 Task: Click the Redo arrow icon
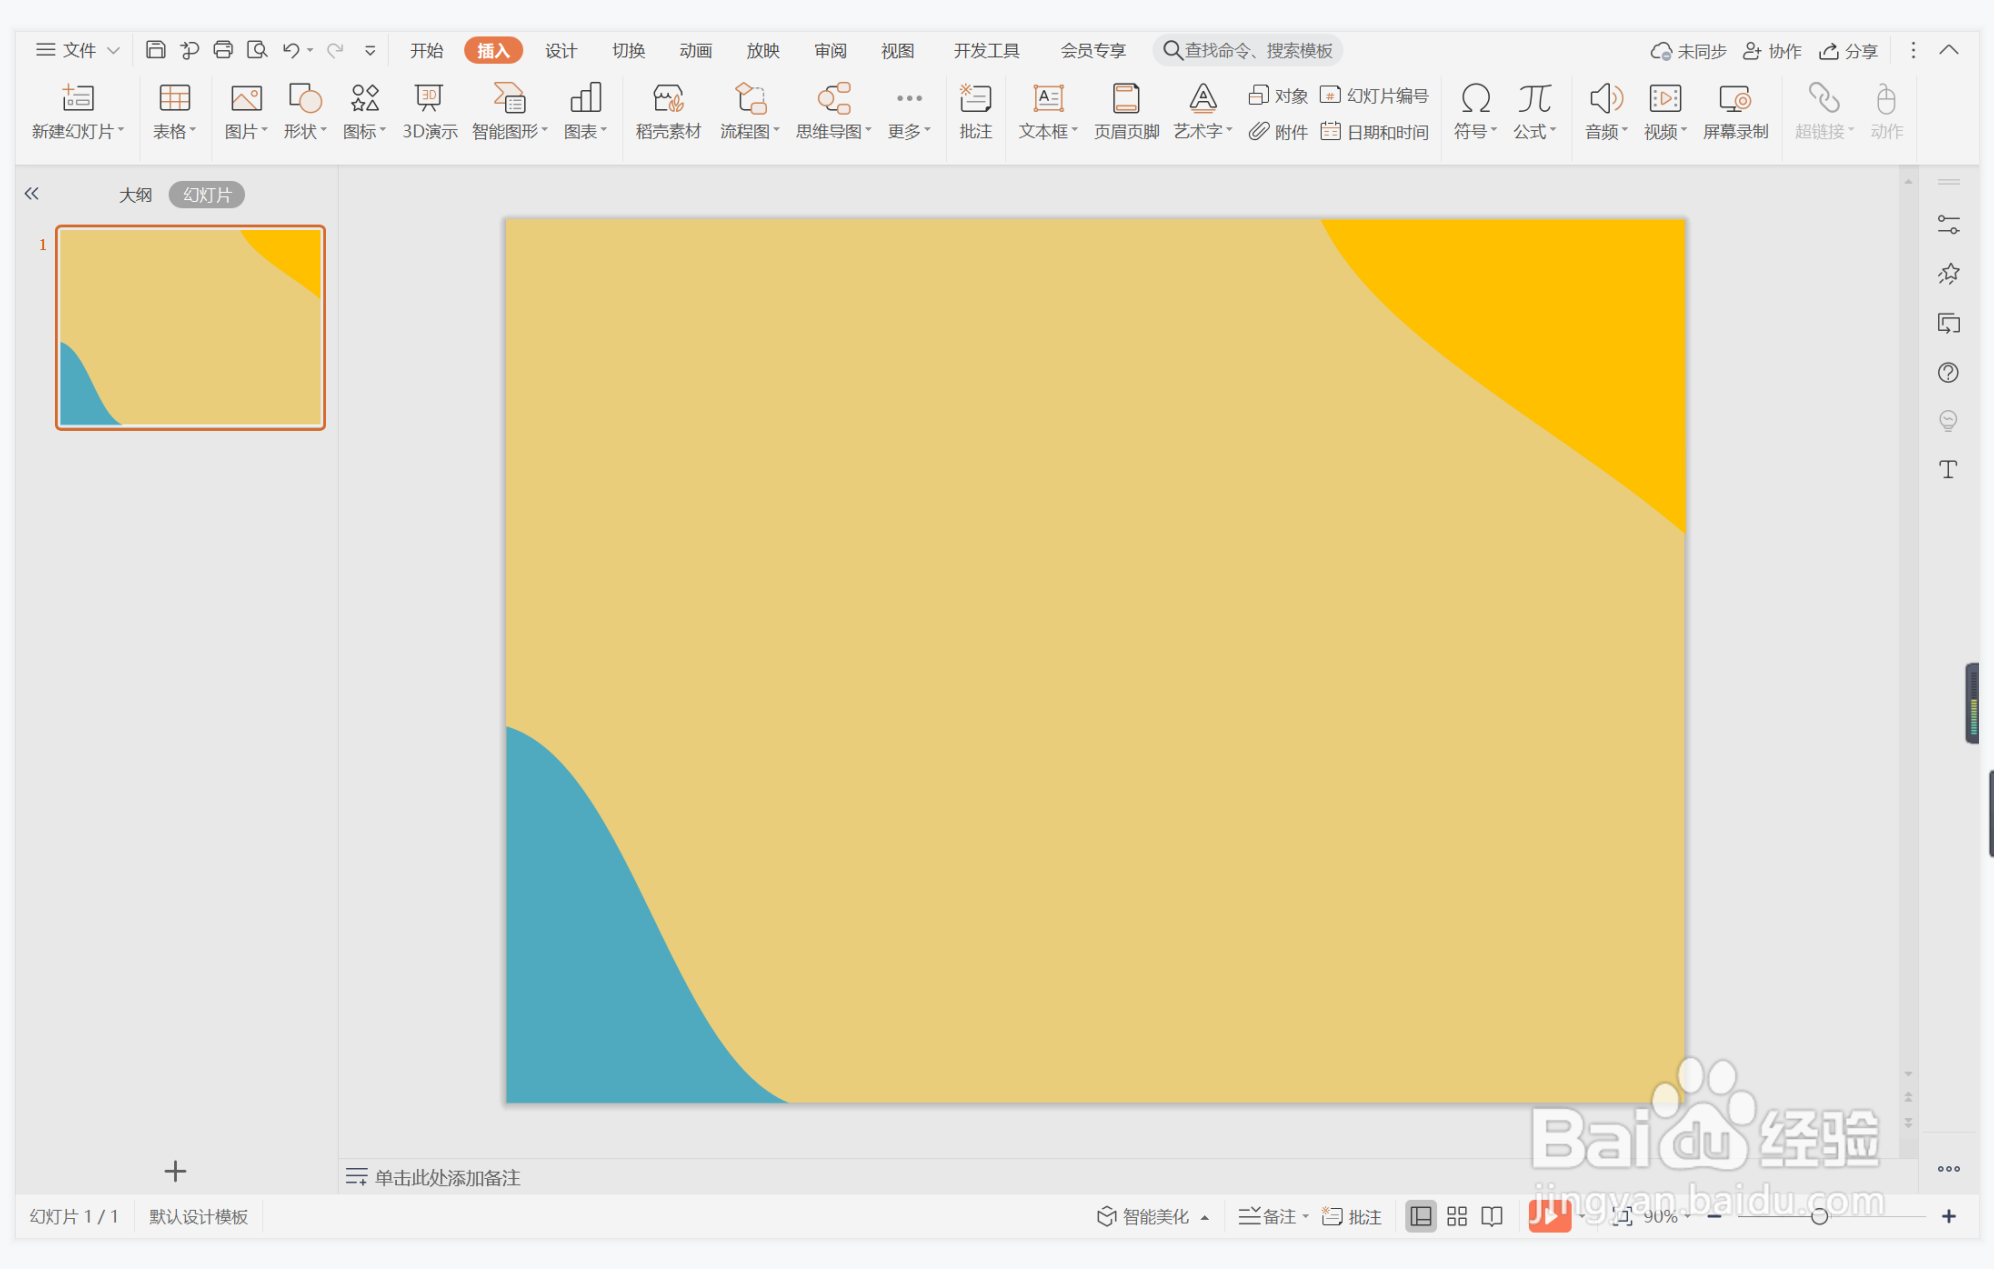pos(335,50)
